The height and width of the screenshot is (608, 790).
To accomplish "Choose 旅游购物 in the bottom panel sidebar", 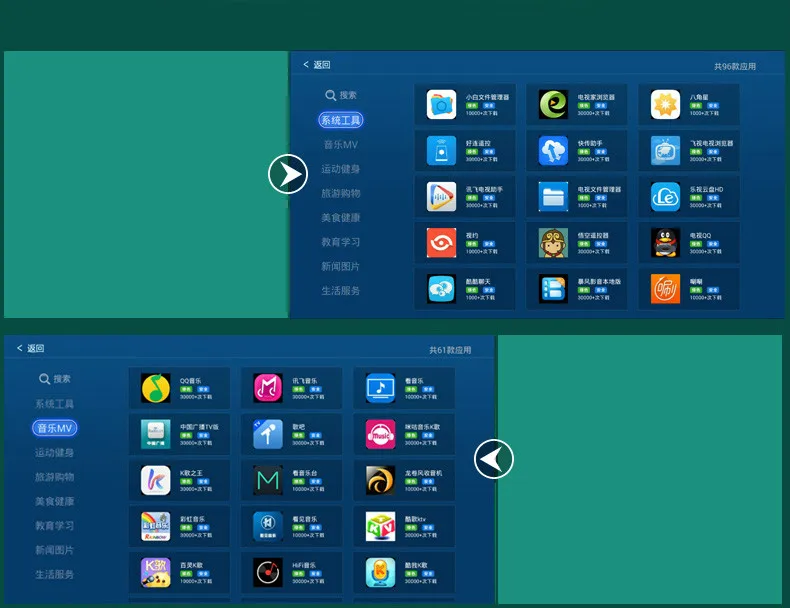I will (54, 477).
